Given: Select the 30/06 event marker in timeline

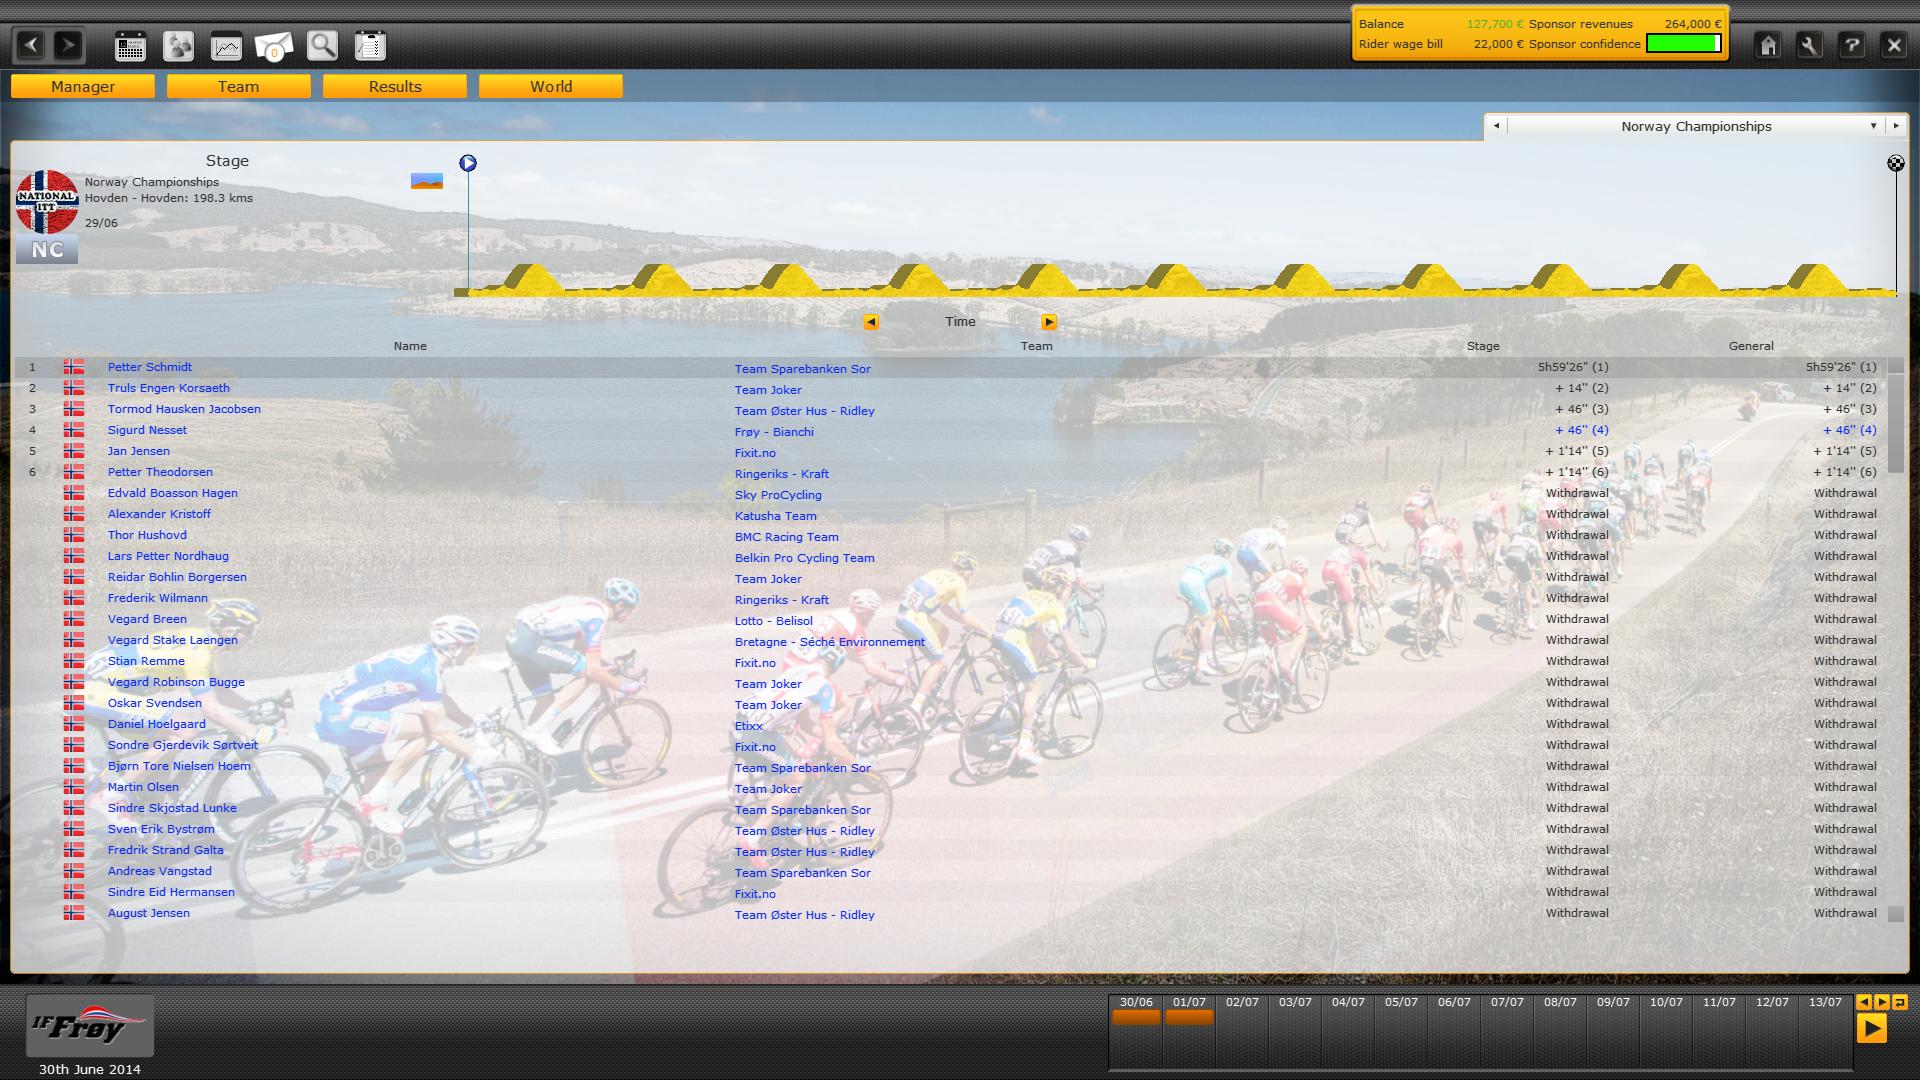Looking at the screenshot, I should [1136, 1017].
